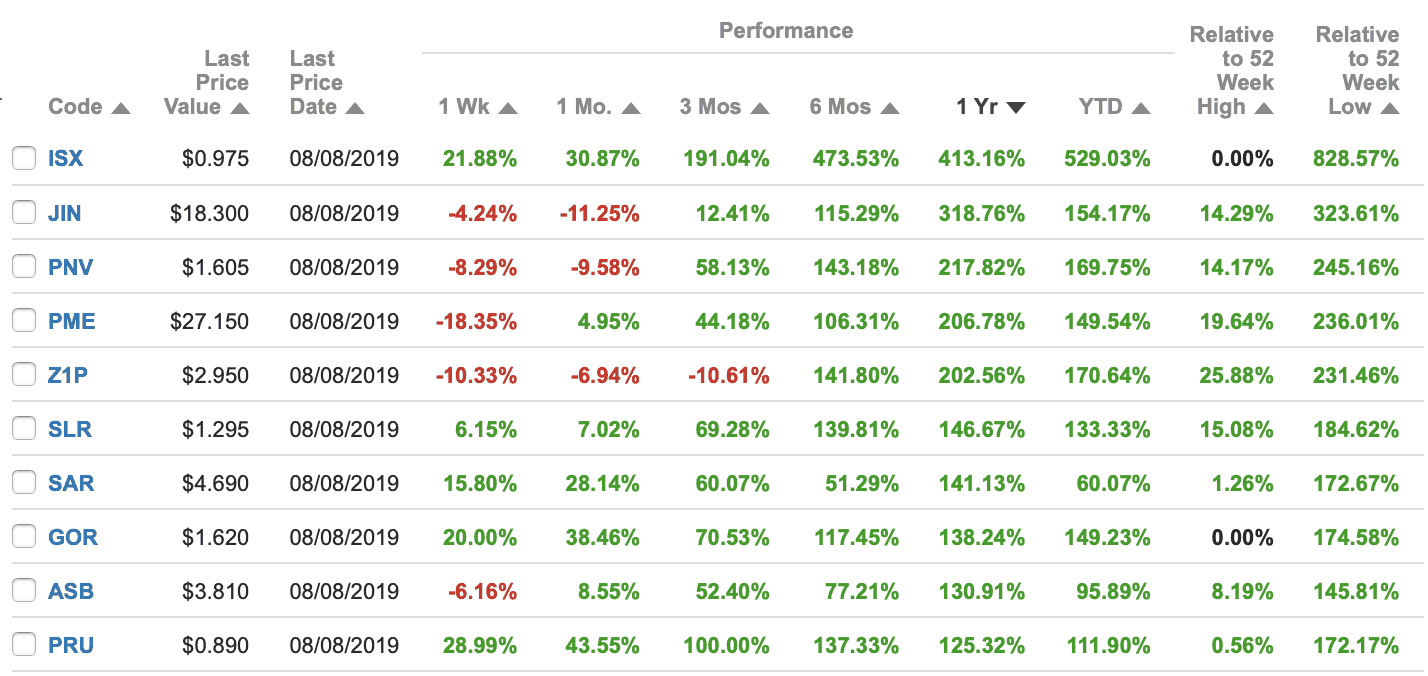Sort by Last Price Date arrow
This screenshot has width=1428, height=676.
[x=355, y=108]
